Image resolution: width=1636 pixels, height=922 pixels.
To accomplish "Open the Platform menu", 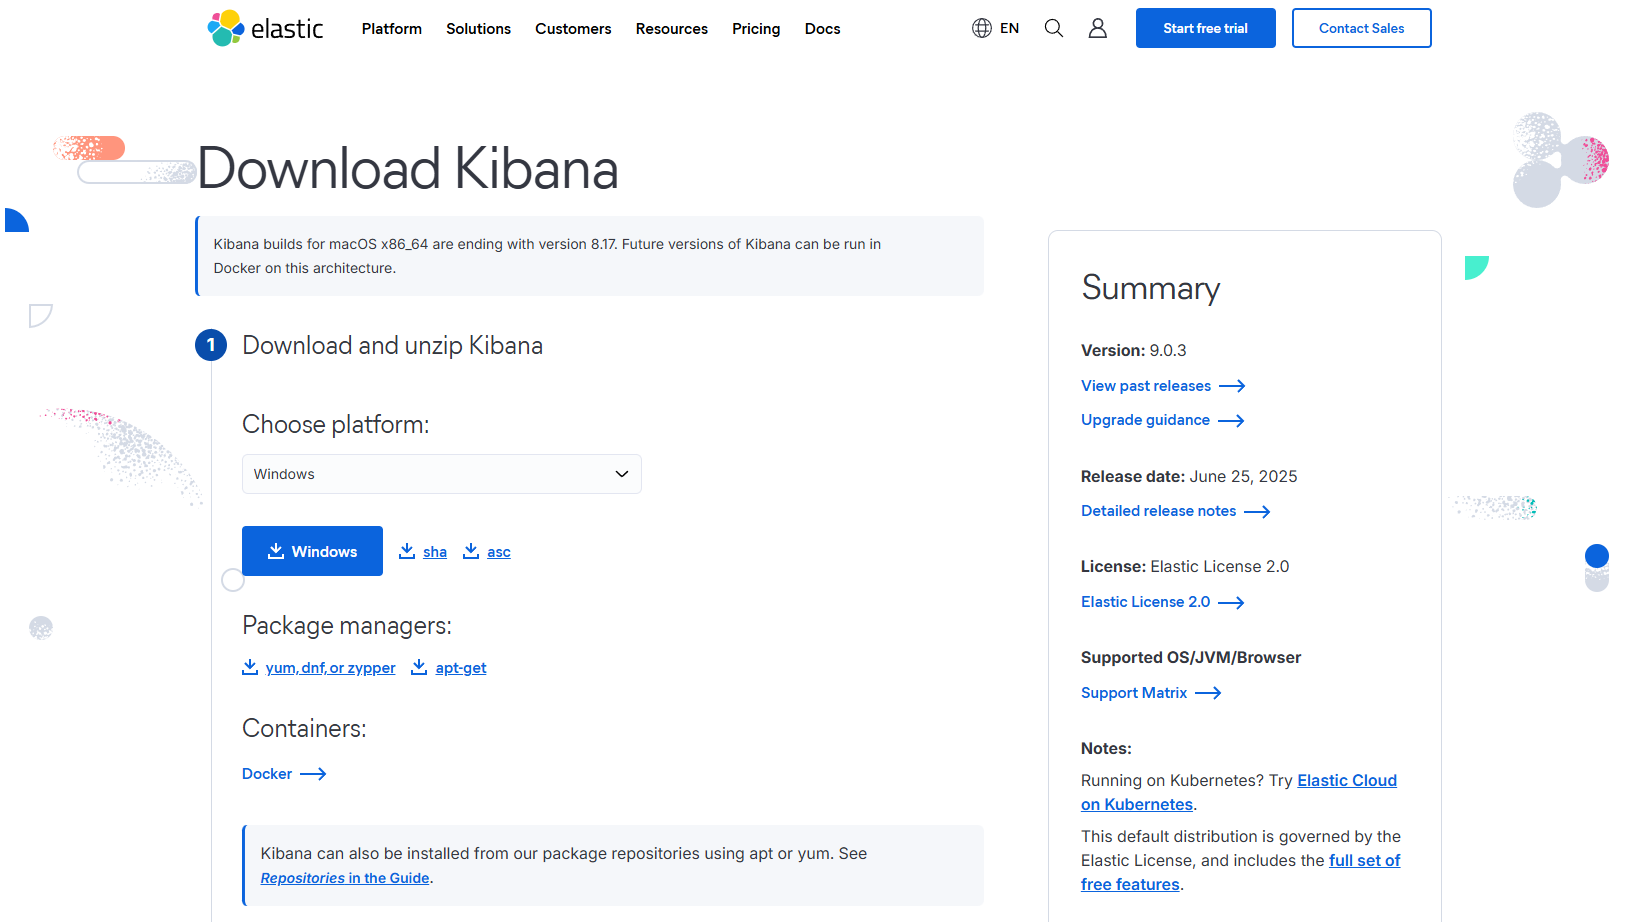I will 392,29.
